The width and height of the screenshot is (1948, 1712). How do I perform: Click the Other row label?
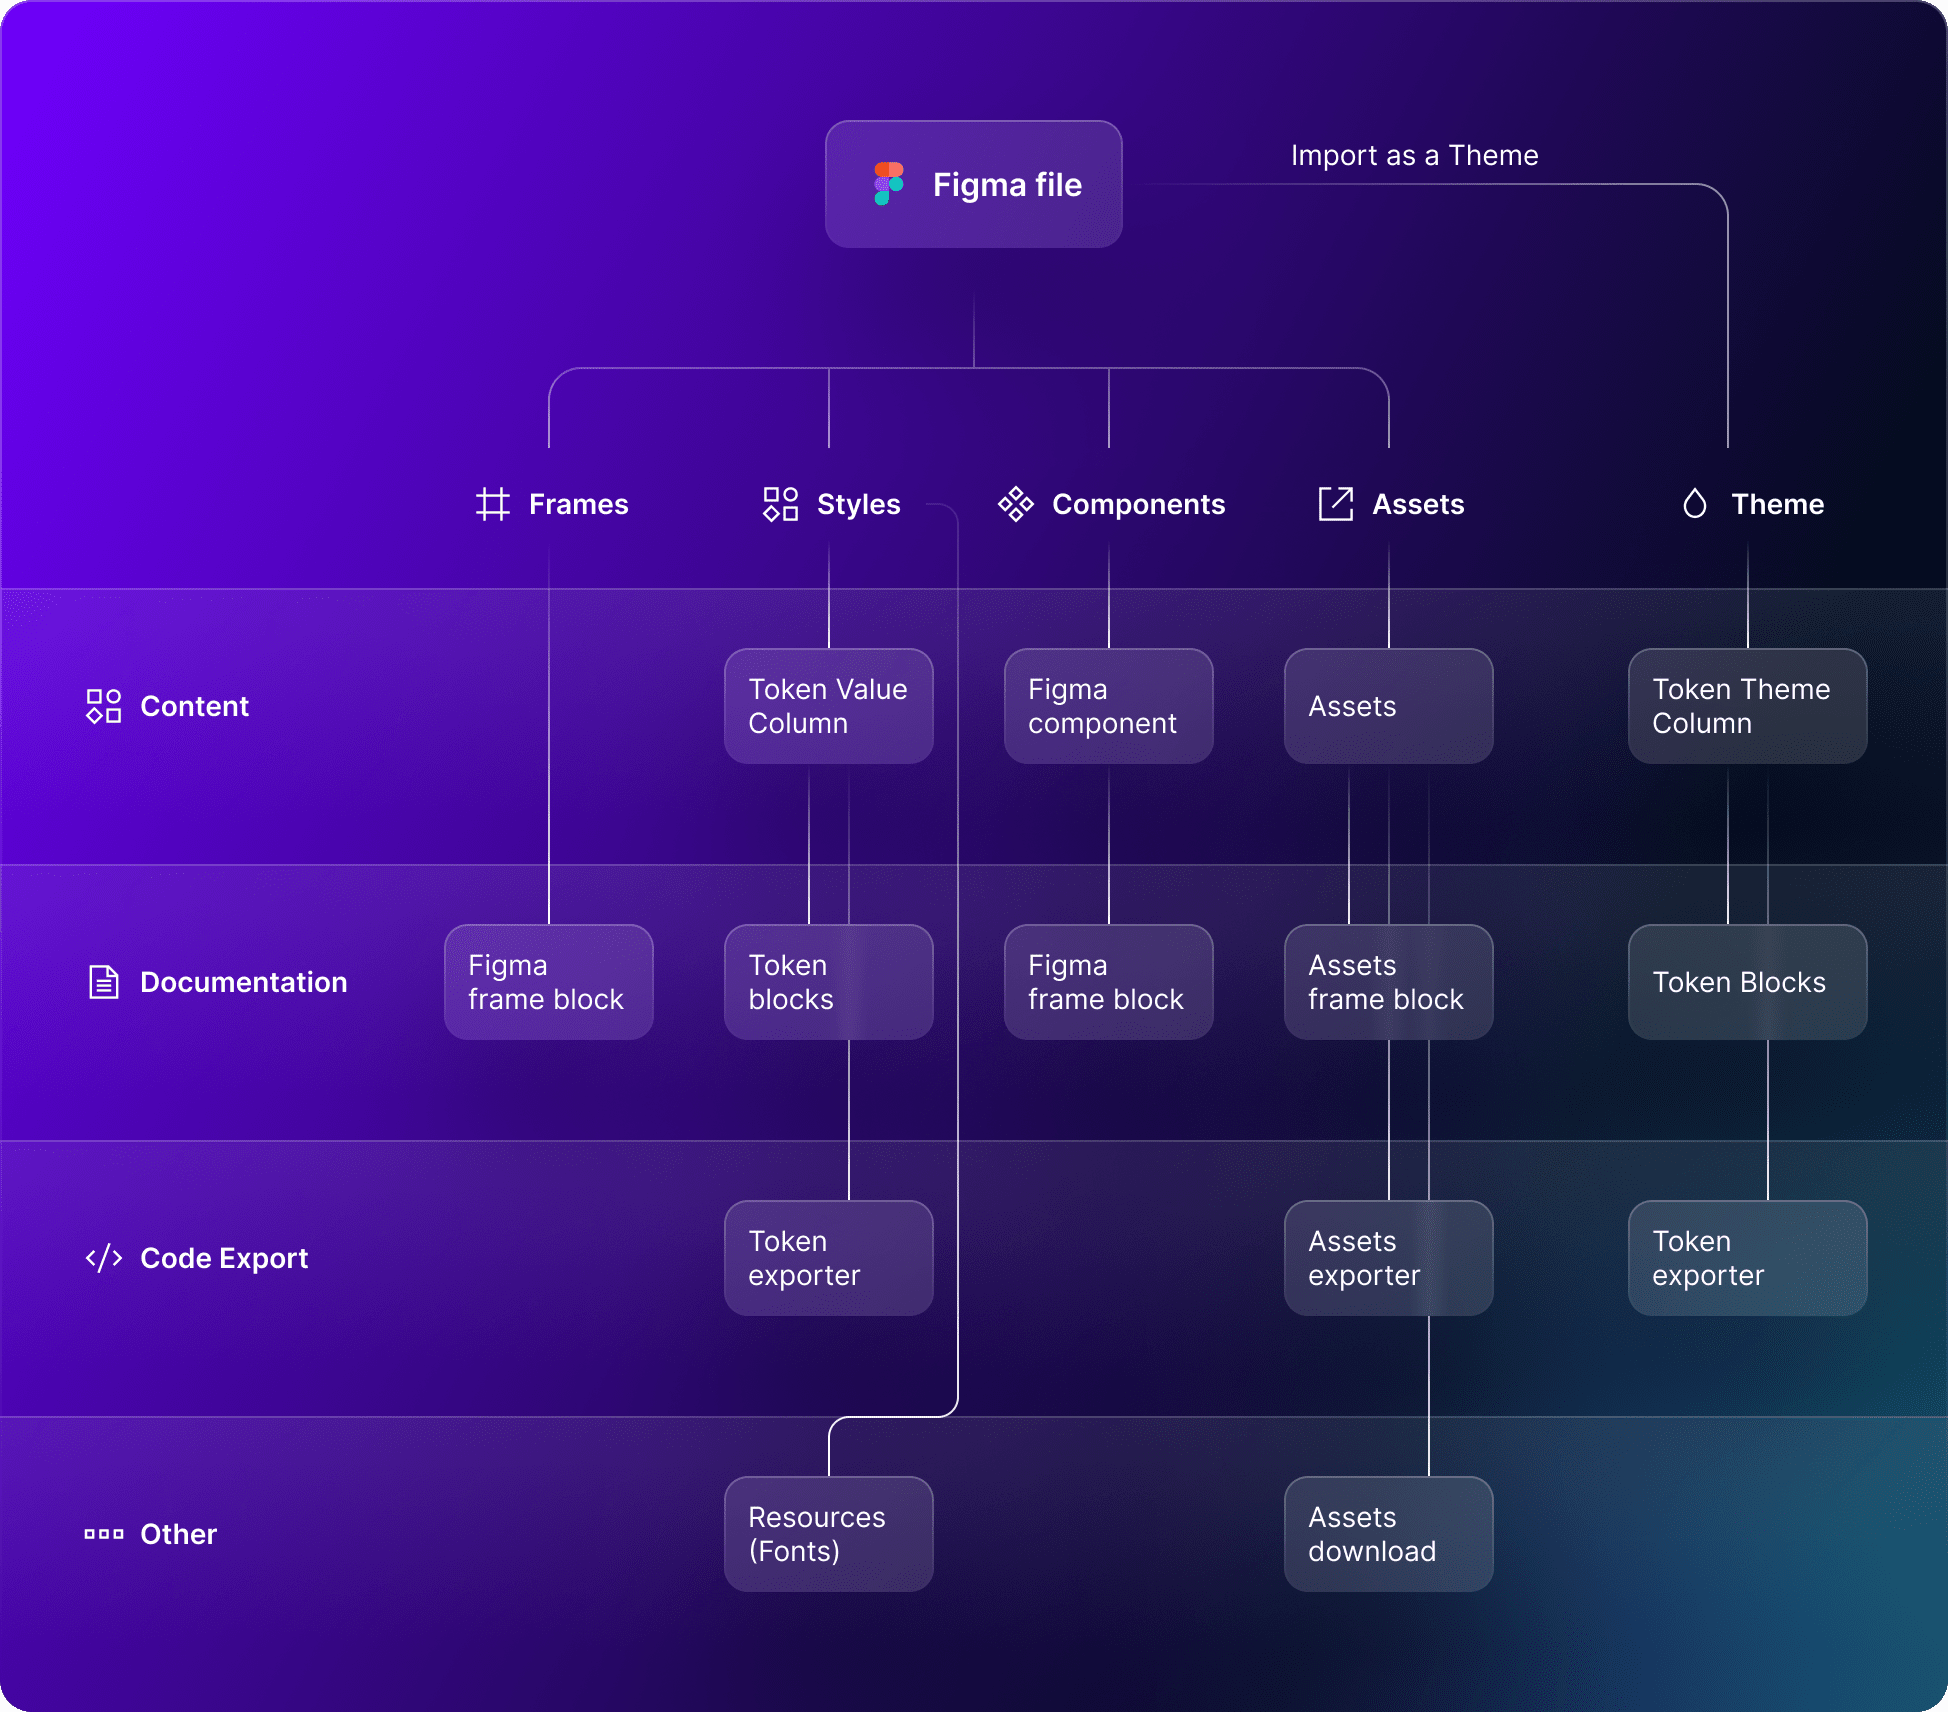(x=179, y=1534)
